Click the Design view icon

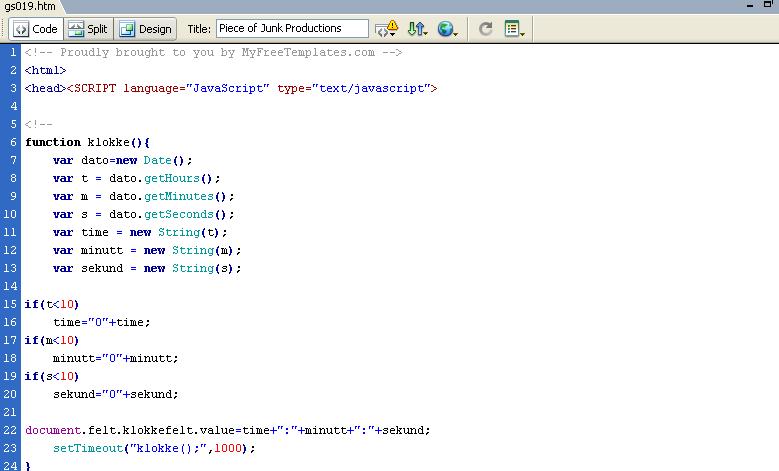pyautogui.click(x=128, y=29)
